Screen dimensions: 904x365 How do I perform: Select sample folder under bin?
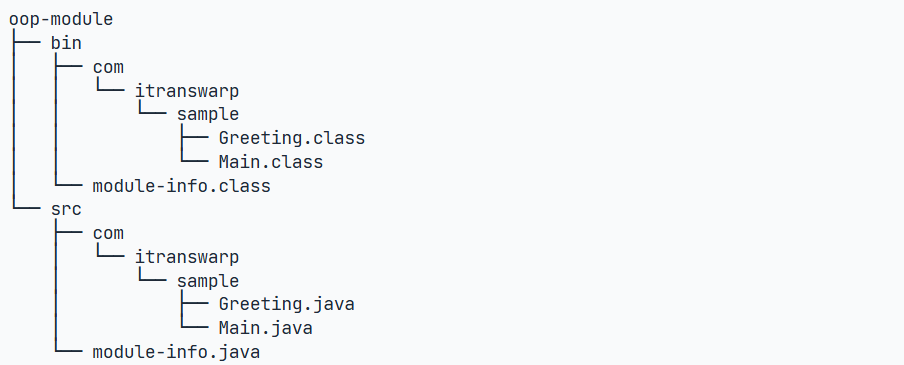tap(208, 114)
